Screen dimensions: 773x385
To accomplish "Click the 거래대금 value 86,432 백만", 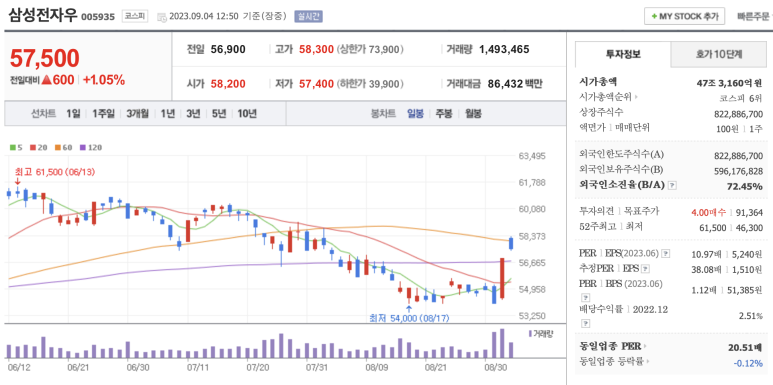I will 515,84.
